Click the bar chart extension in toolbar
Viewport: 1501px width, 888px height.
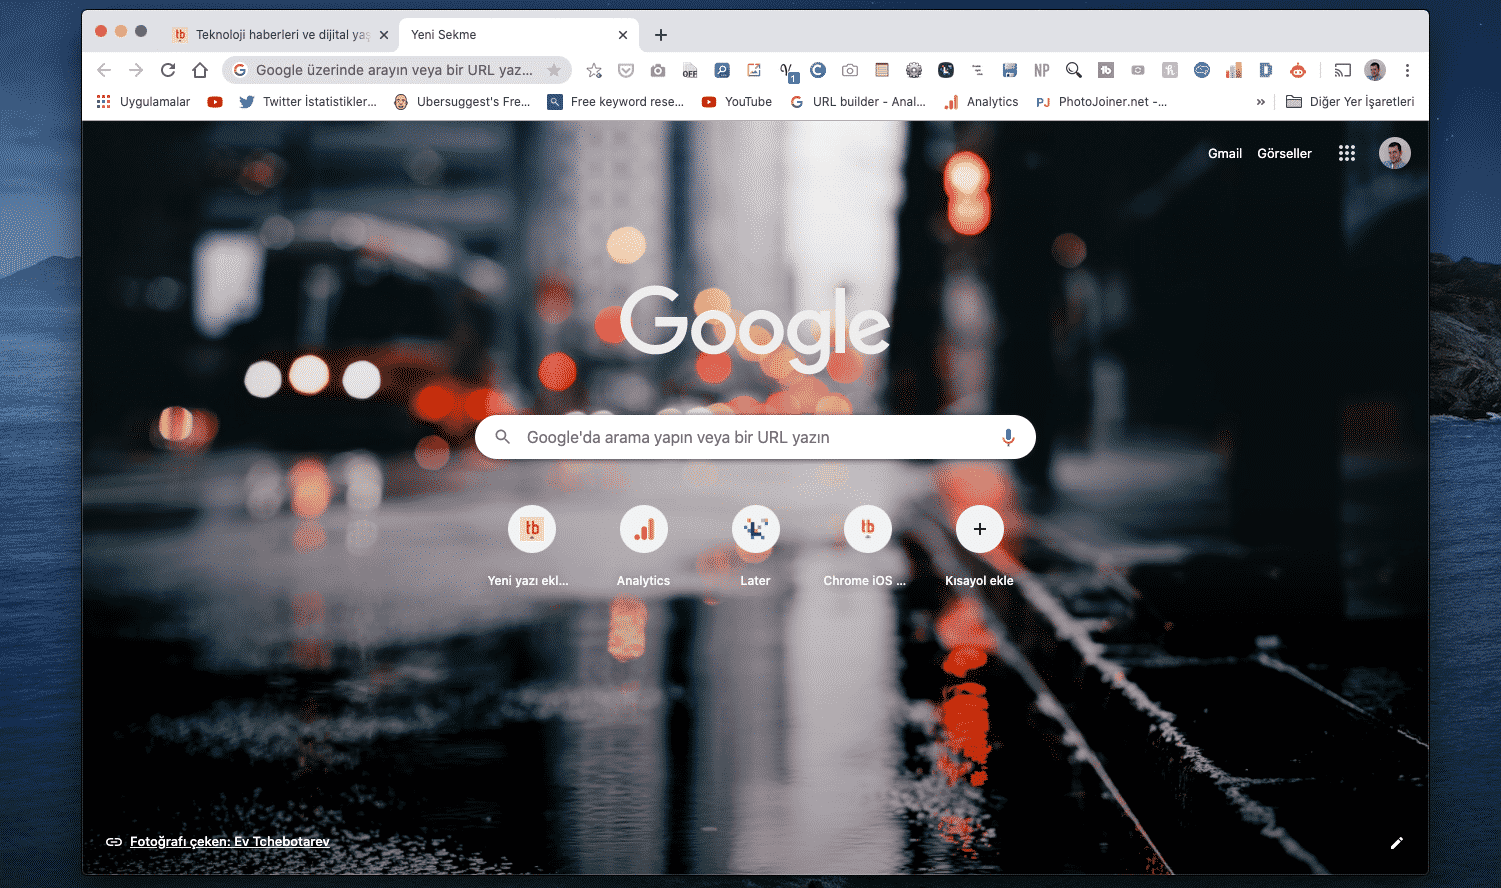pos(1234,70)
